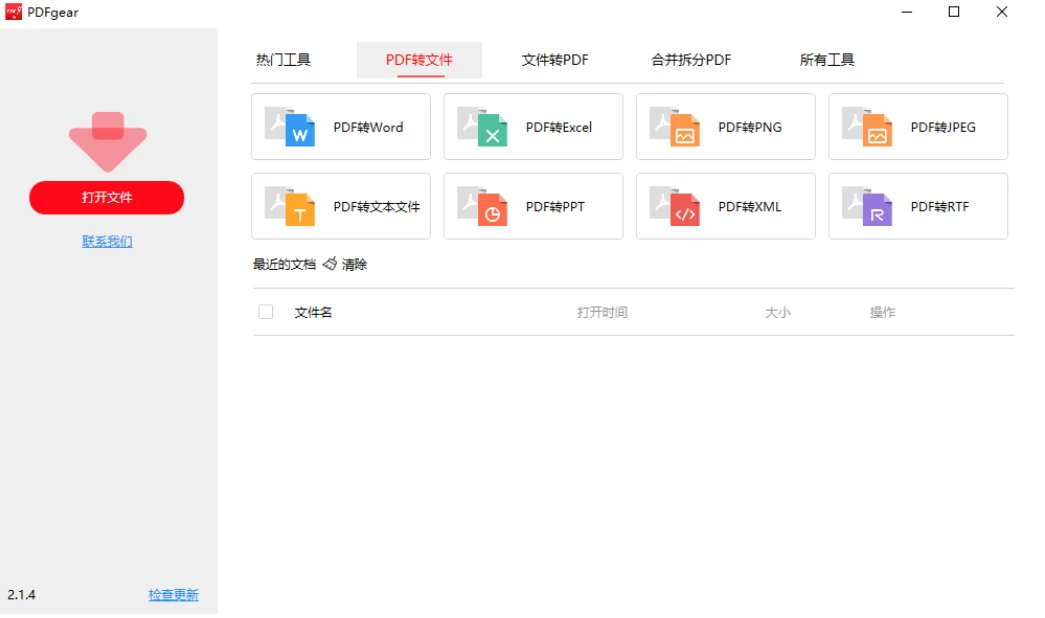Click the 检查更新 link

tap(173, 595)
